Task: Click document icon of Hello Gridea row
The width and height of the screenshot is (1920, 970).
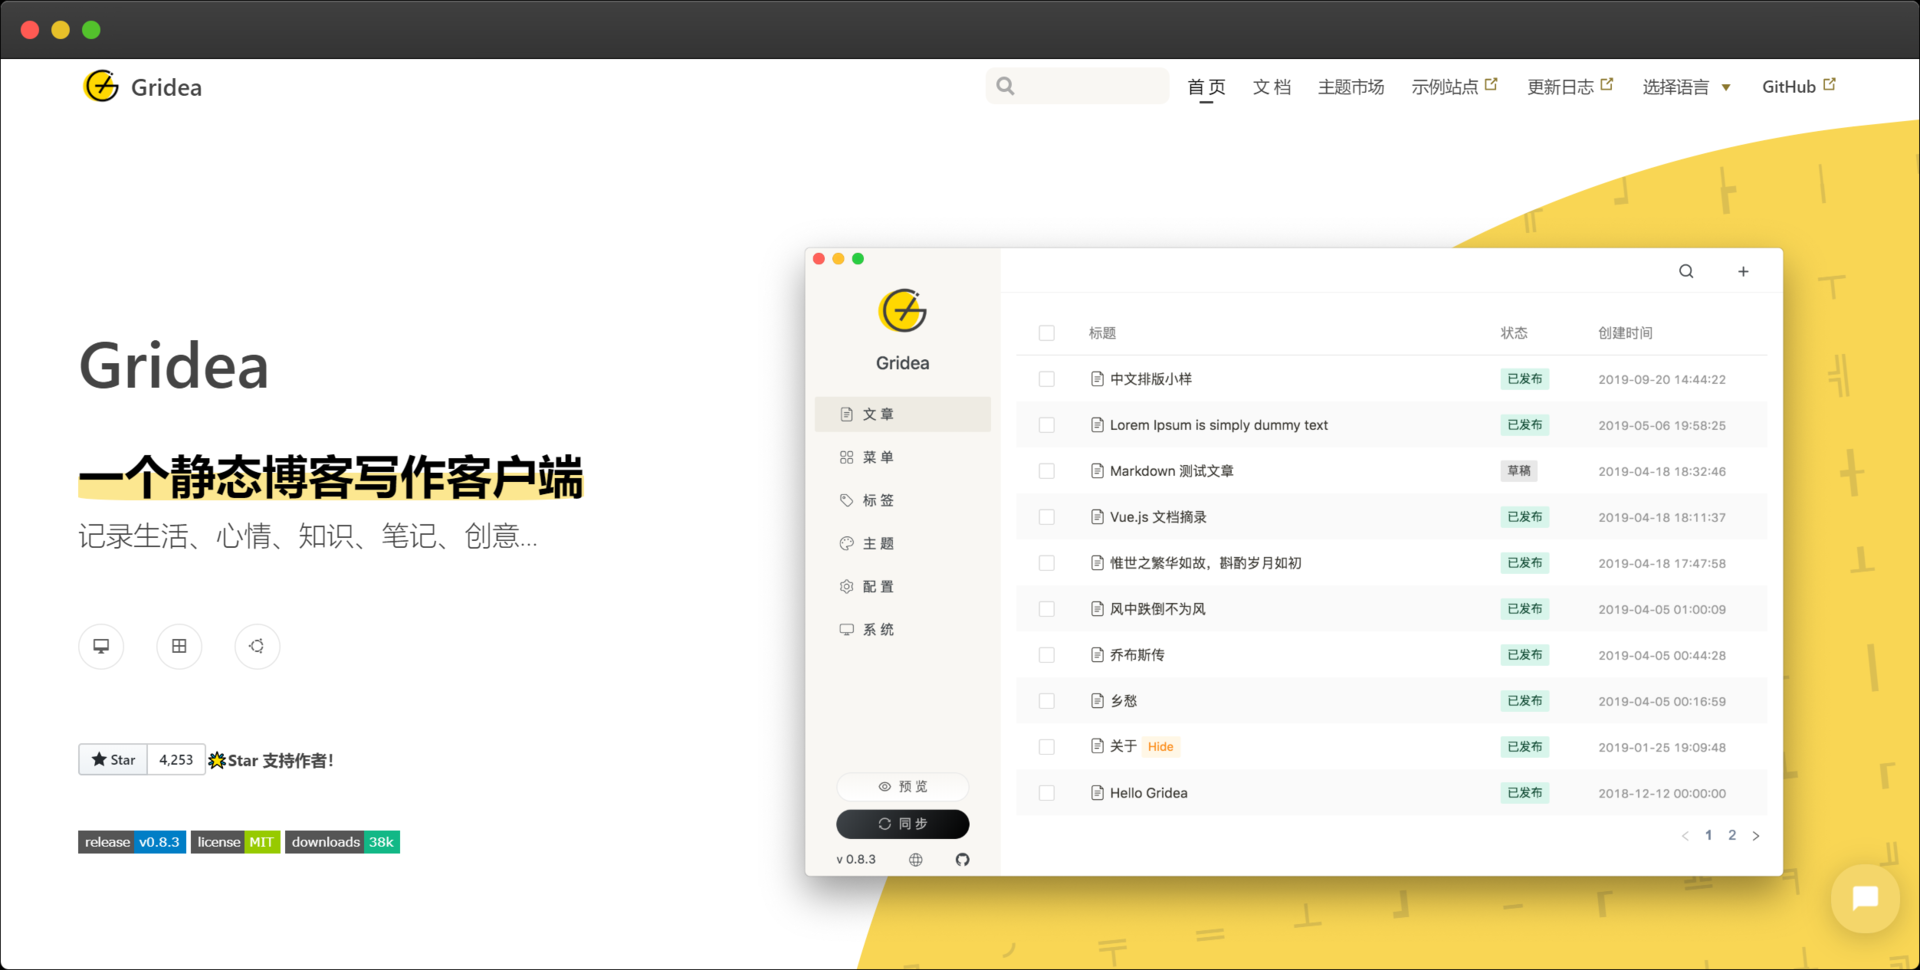Action: [1097, 793]
